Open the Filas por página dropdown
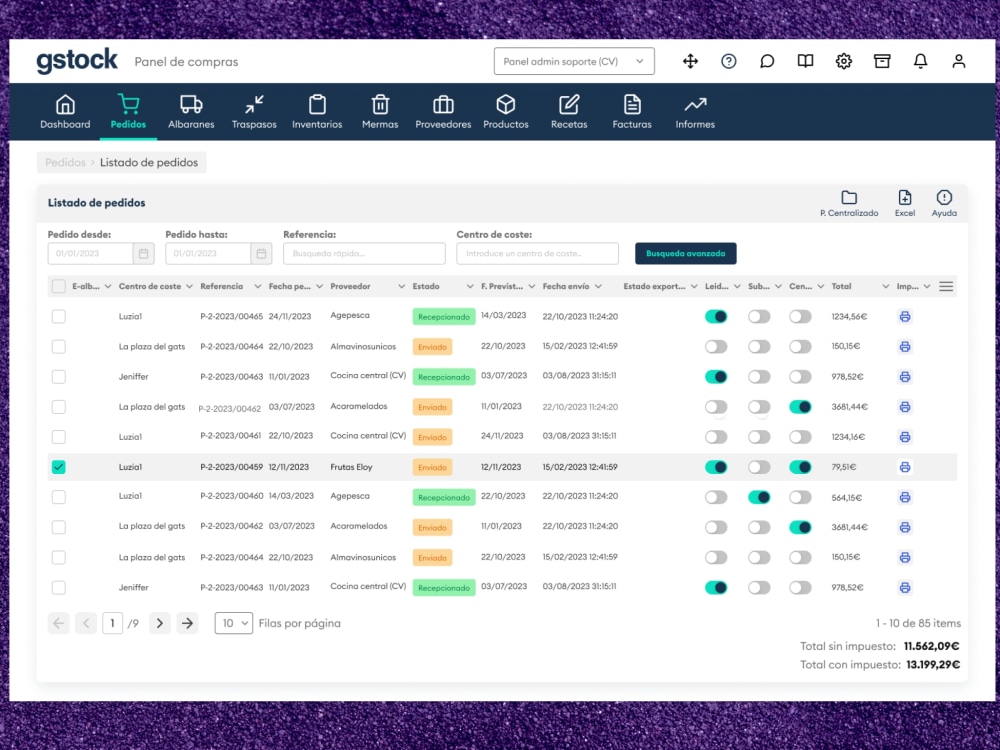Viewport: 1000px width, 750px height. (x=233, y=622)
